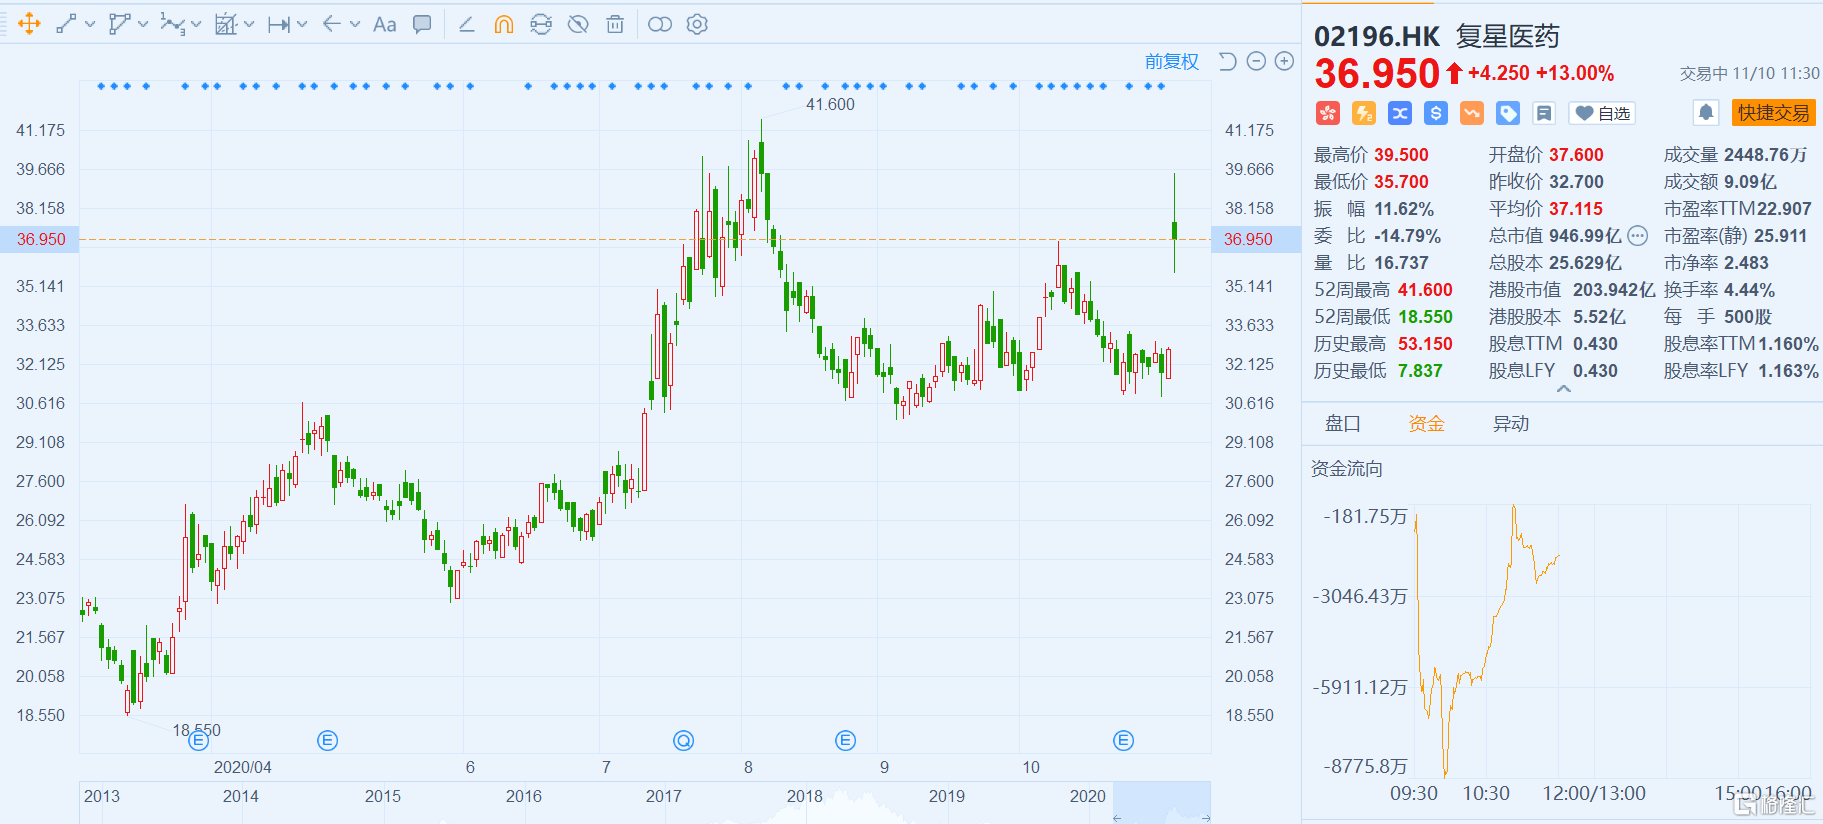Hide all drawings with eye-slash icon

578,24
